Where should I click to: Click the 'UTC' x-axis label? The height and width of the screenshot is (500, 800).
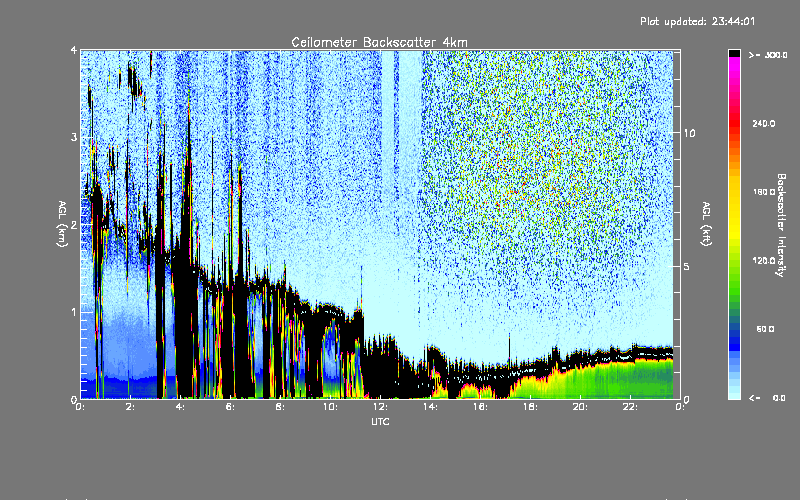coord(380,421)
